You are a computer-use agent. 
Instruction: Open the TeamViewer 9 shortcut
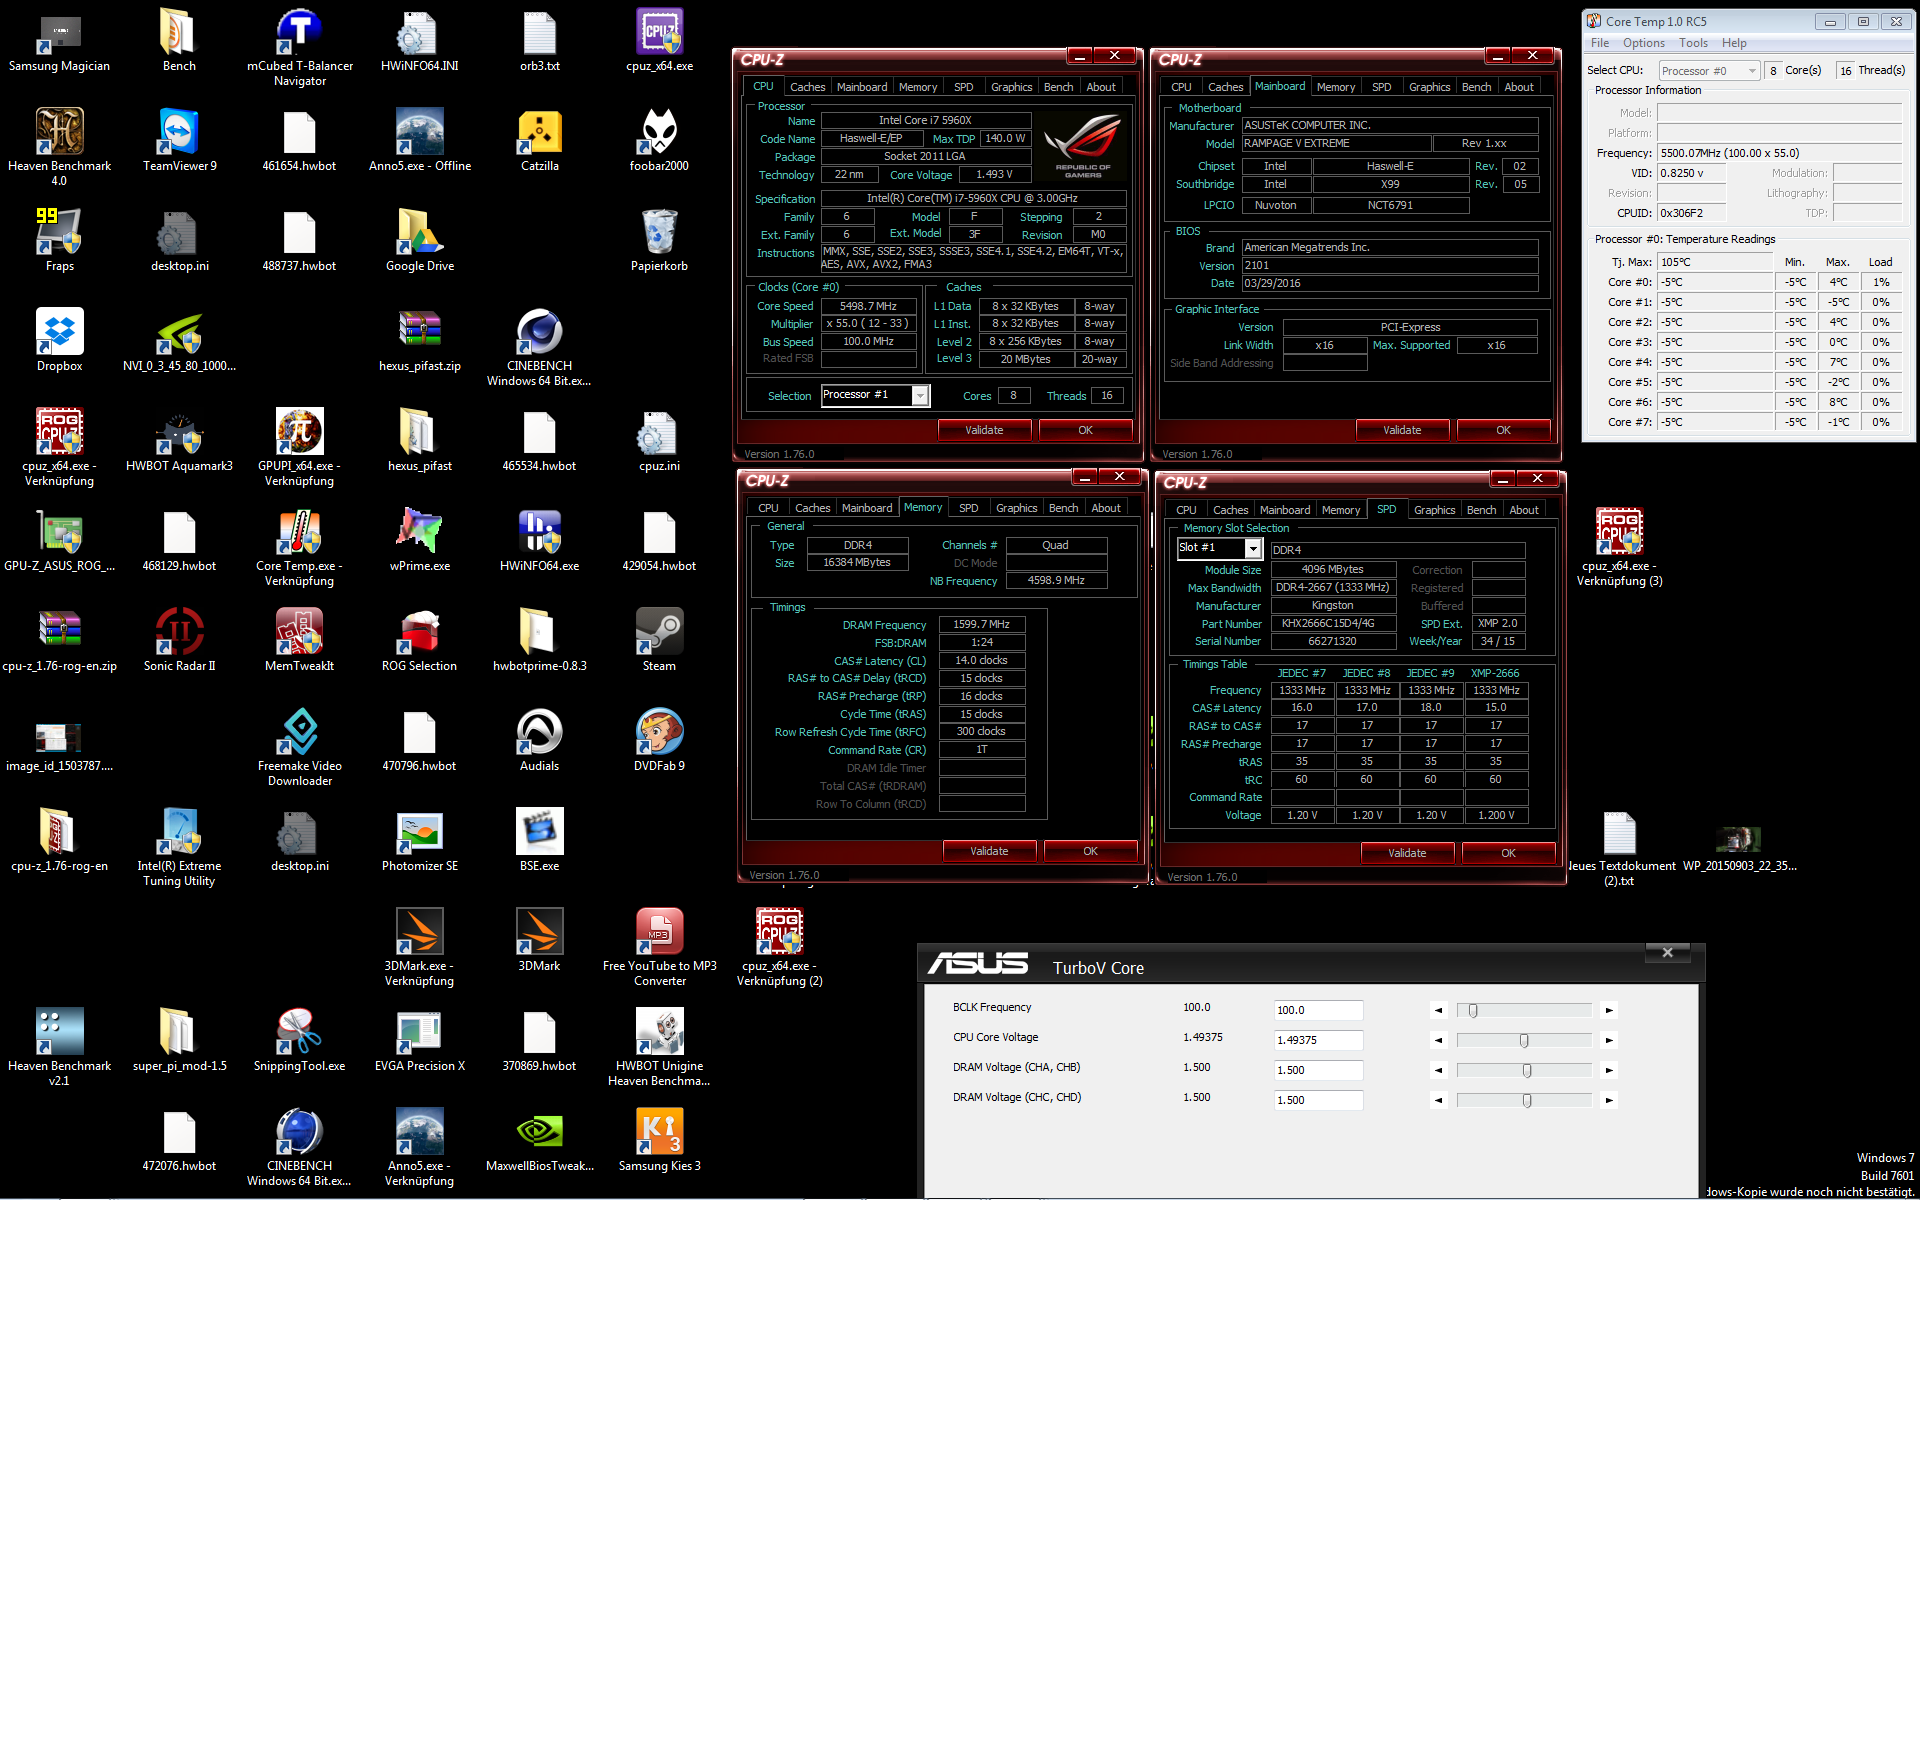tap(179, 141)
